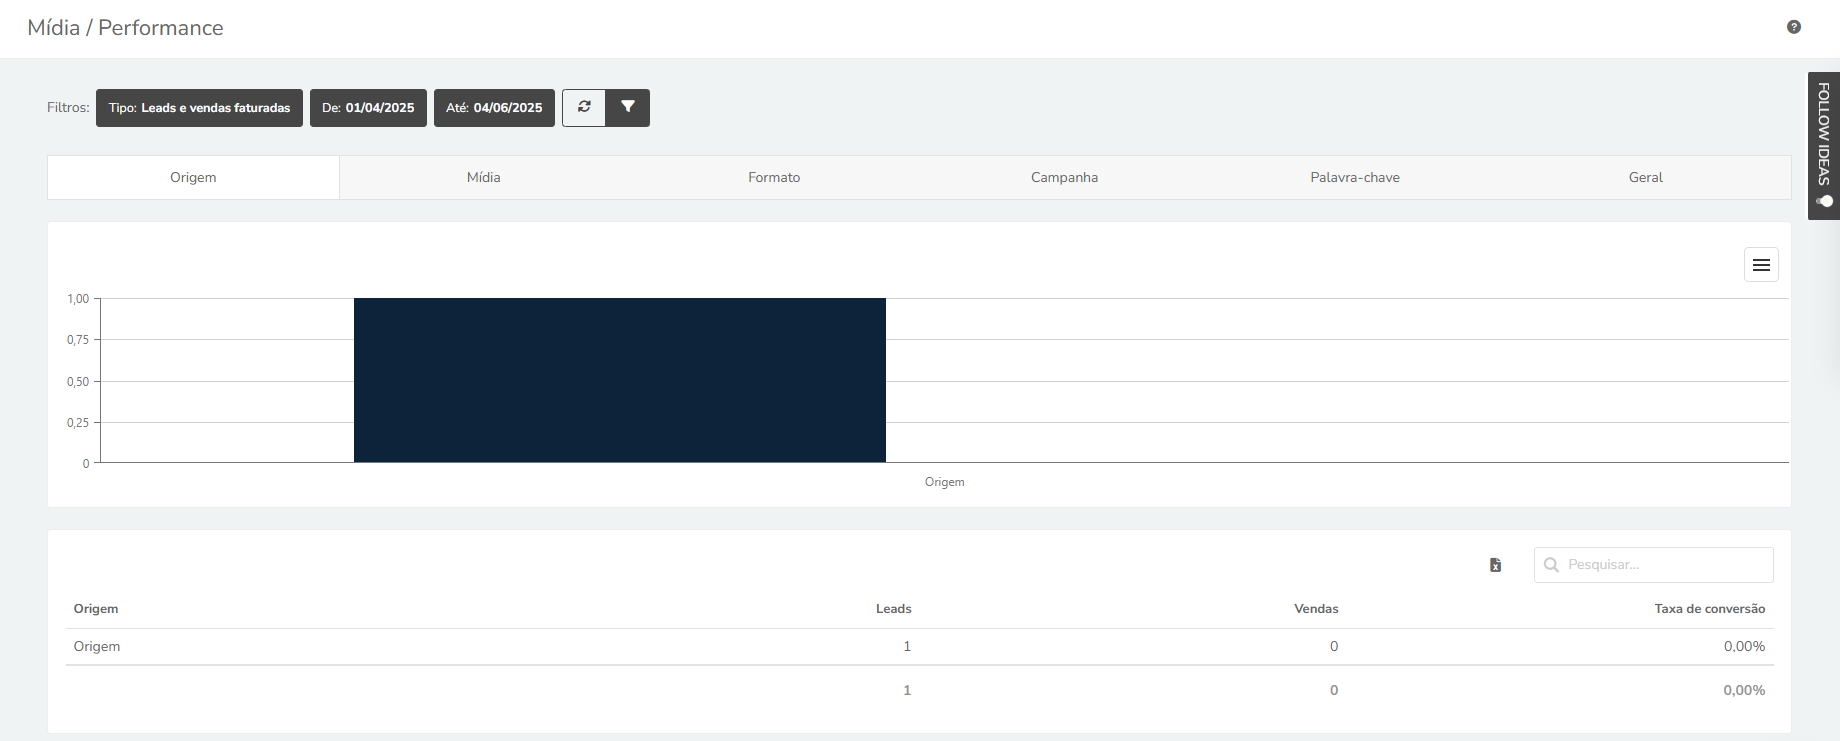Click the Mídia / Performance page title
The width and height of the screenshot is (1840, 741).
click(126, 28)
